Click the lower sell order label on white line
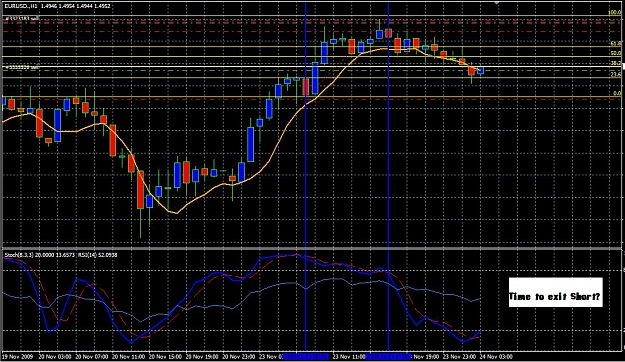The image size is (625, 362). click(22, 68)
